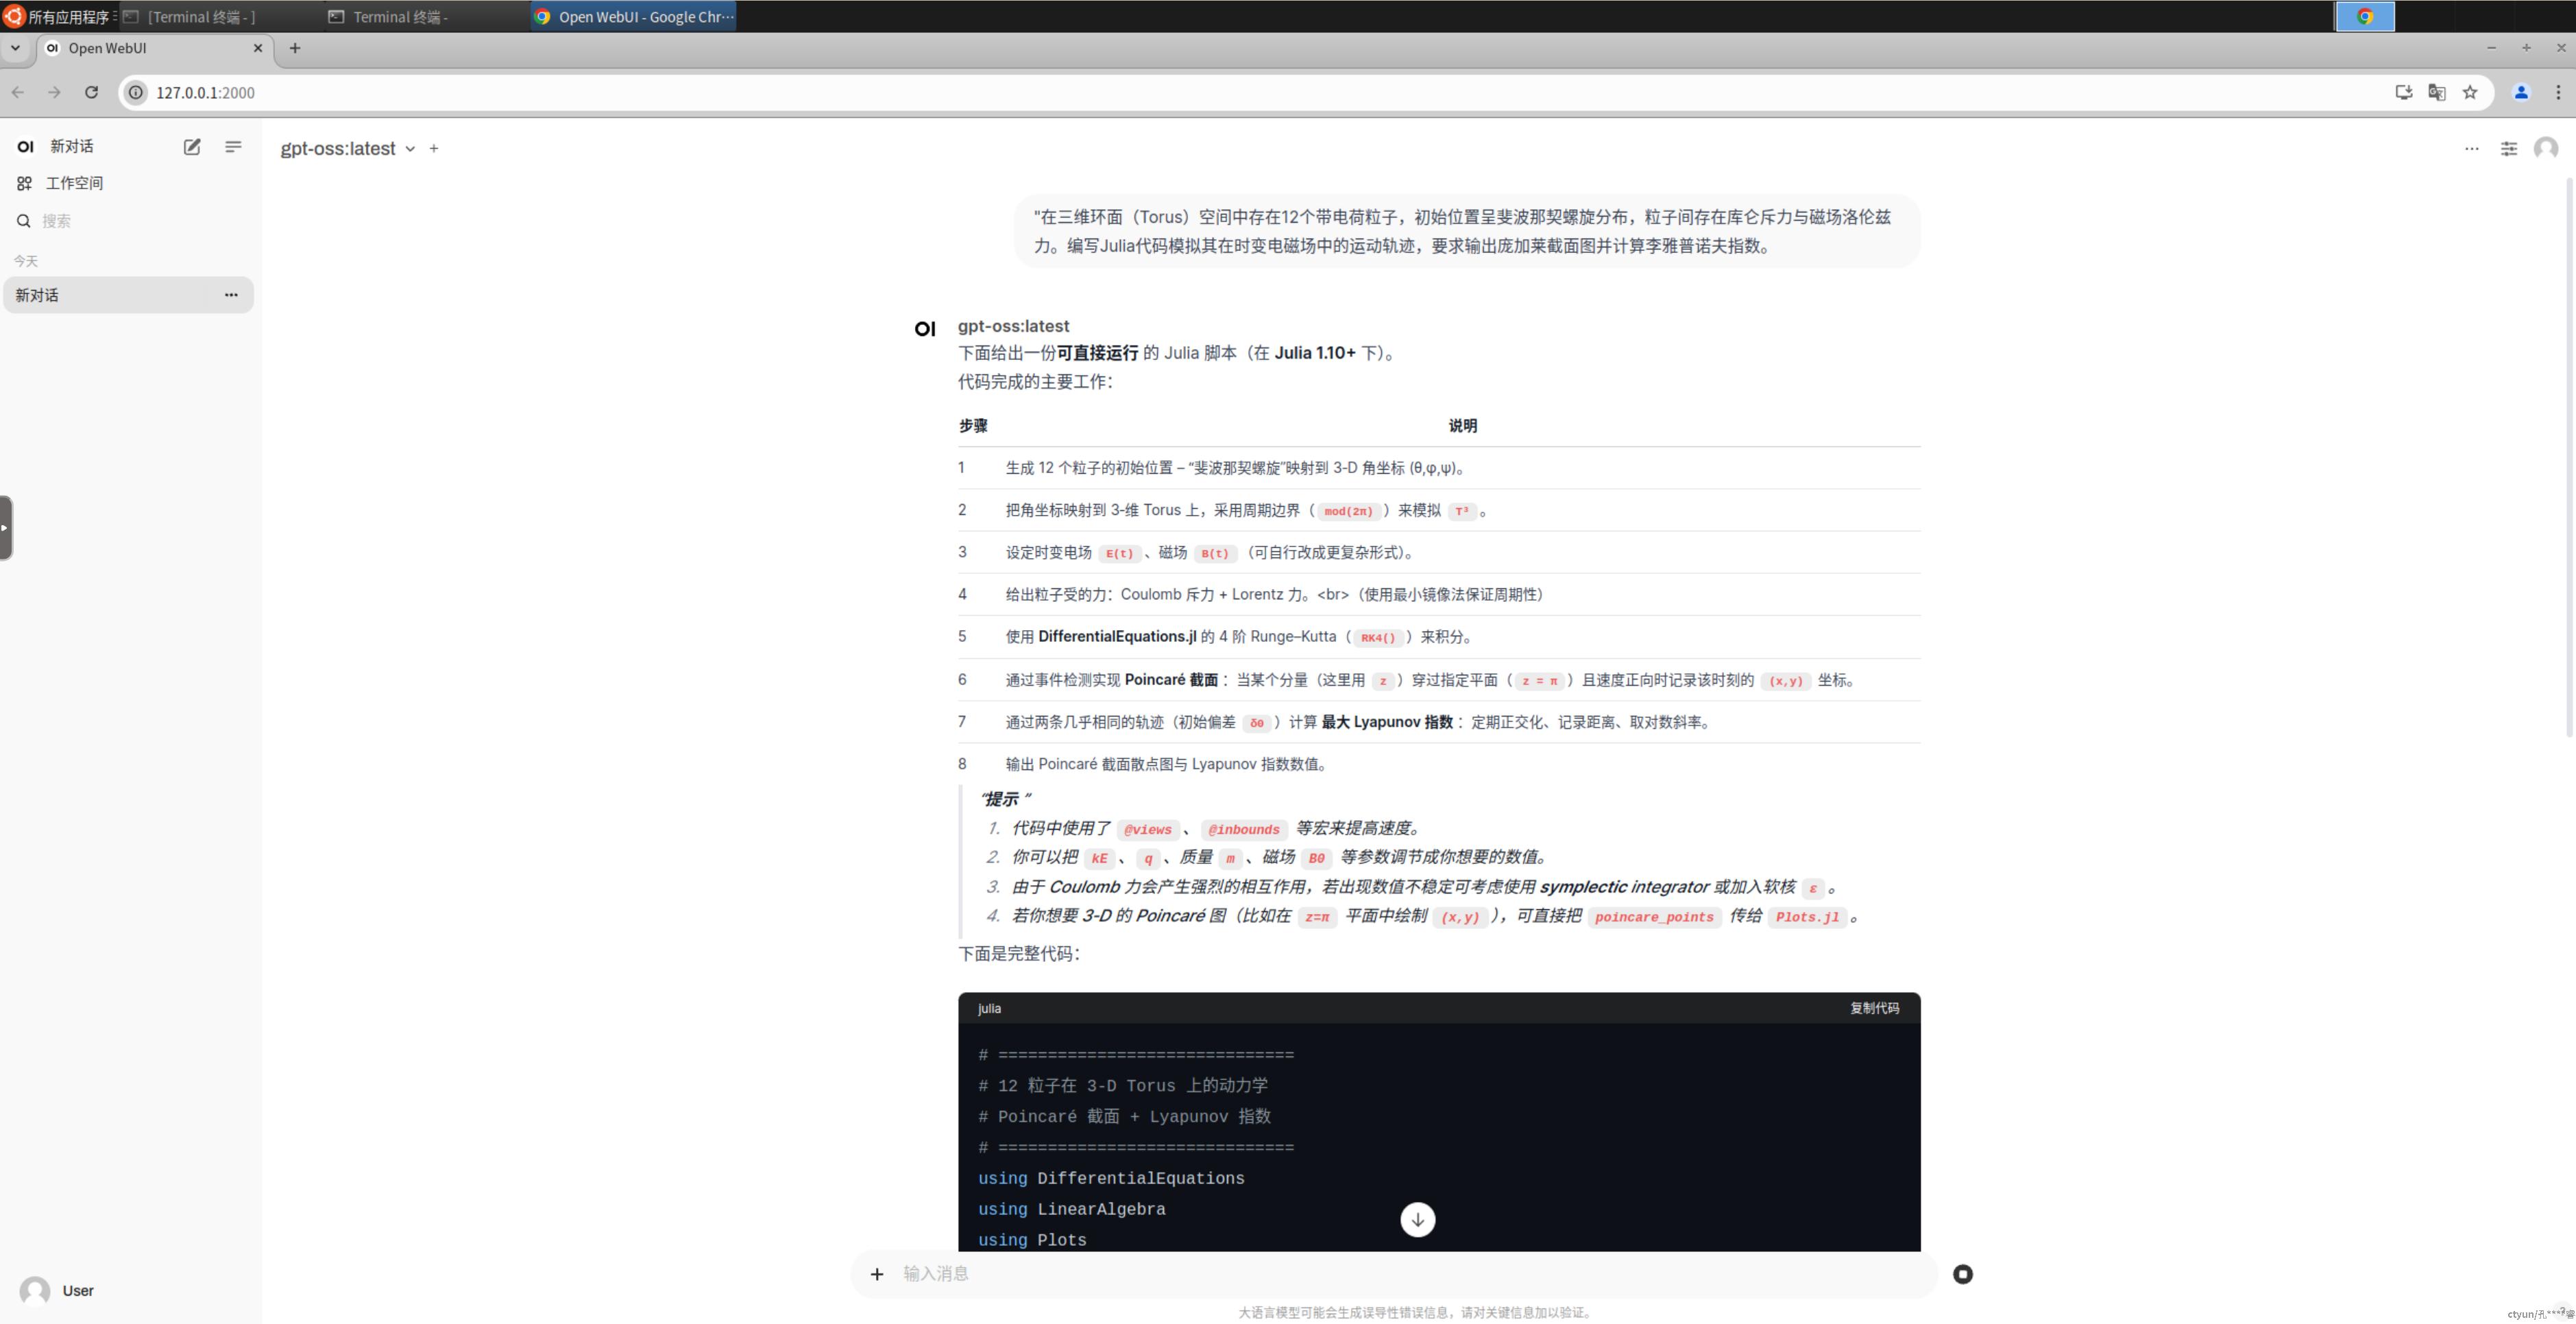Open the Google Translate icon in address bar

click(2437, 92)
